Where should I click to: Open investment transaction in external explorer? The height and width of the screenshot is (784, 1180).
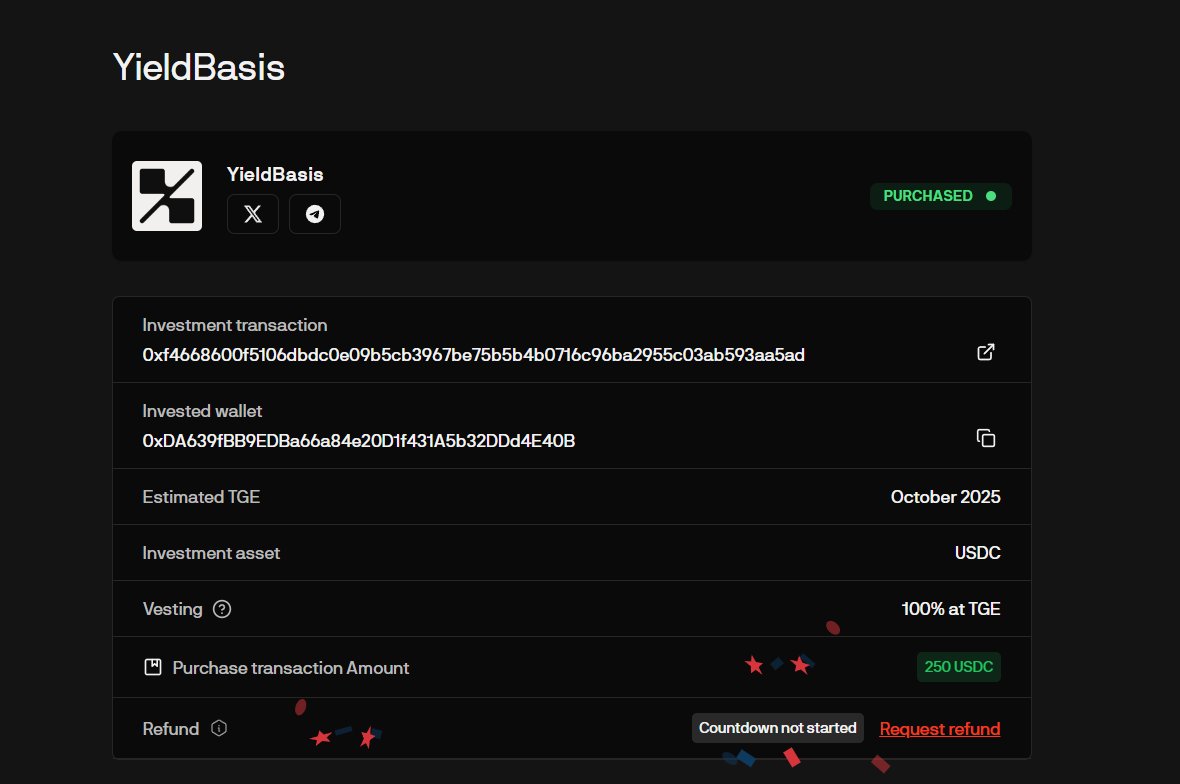[986, 352]
